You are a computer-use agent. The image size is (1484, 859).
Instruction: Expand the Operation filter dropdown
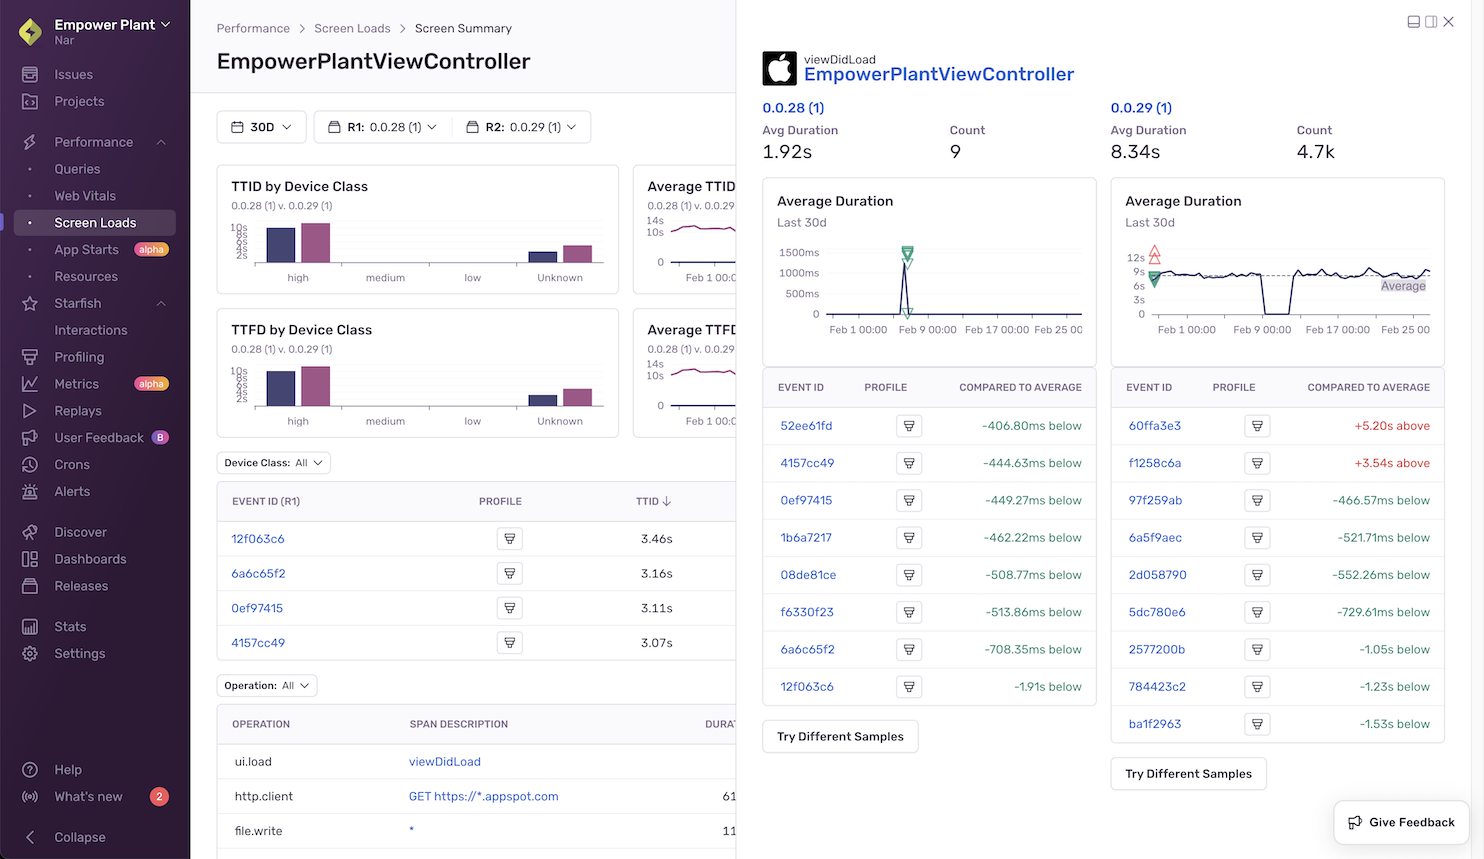pos(266,686)
